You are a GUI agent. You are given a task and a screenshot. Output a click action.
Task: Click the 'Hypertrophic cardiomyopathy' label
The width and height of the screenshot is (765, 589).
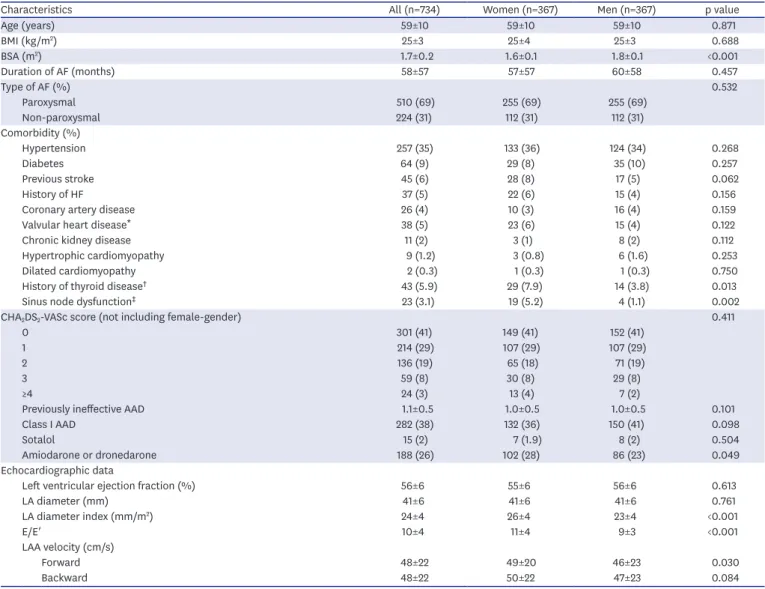(93, 256)
